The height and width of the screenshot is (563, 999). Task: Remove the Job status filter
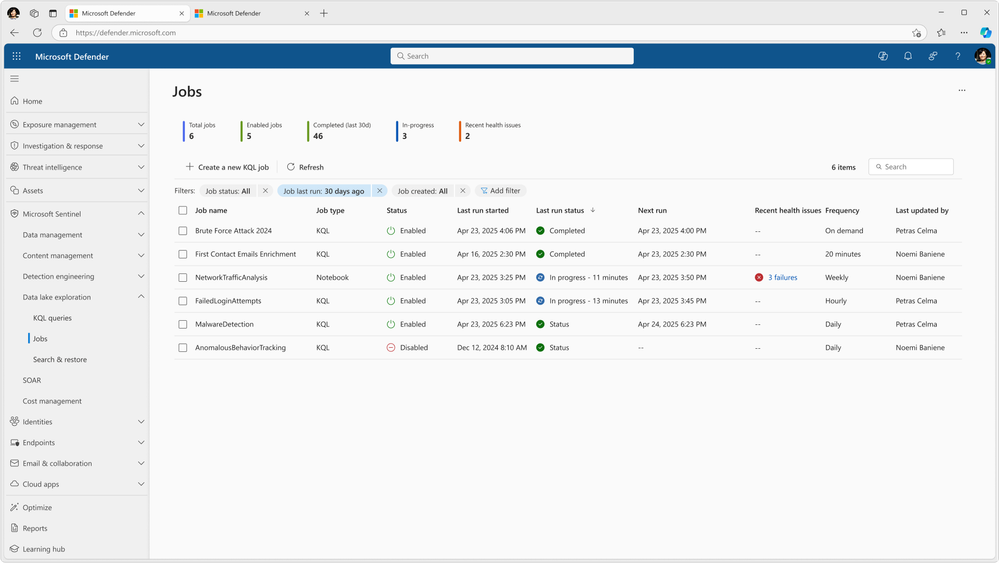pyautogui.click(x=266, y=190)
